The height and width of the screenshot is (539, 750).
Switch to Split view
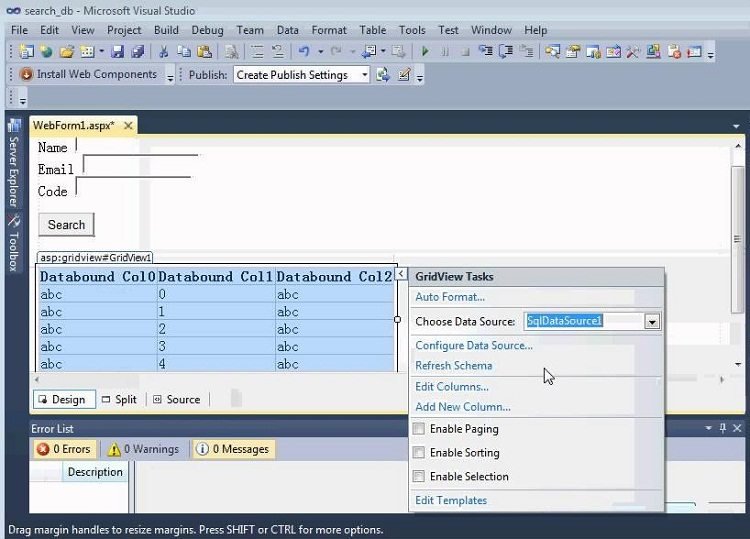(120, 399)
